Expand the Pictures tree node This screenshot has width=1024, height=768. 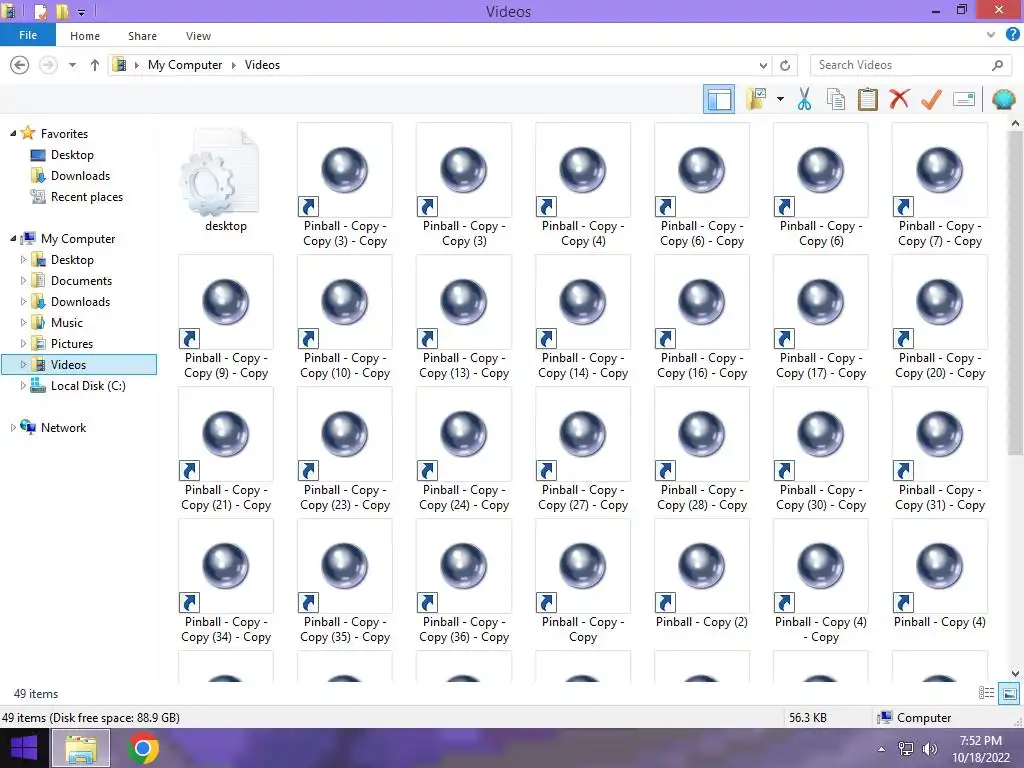pos(24,344)
